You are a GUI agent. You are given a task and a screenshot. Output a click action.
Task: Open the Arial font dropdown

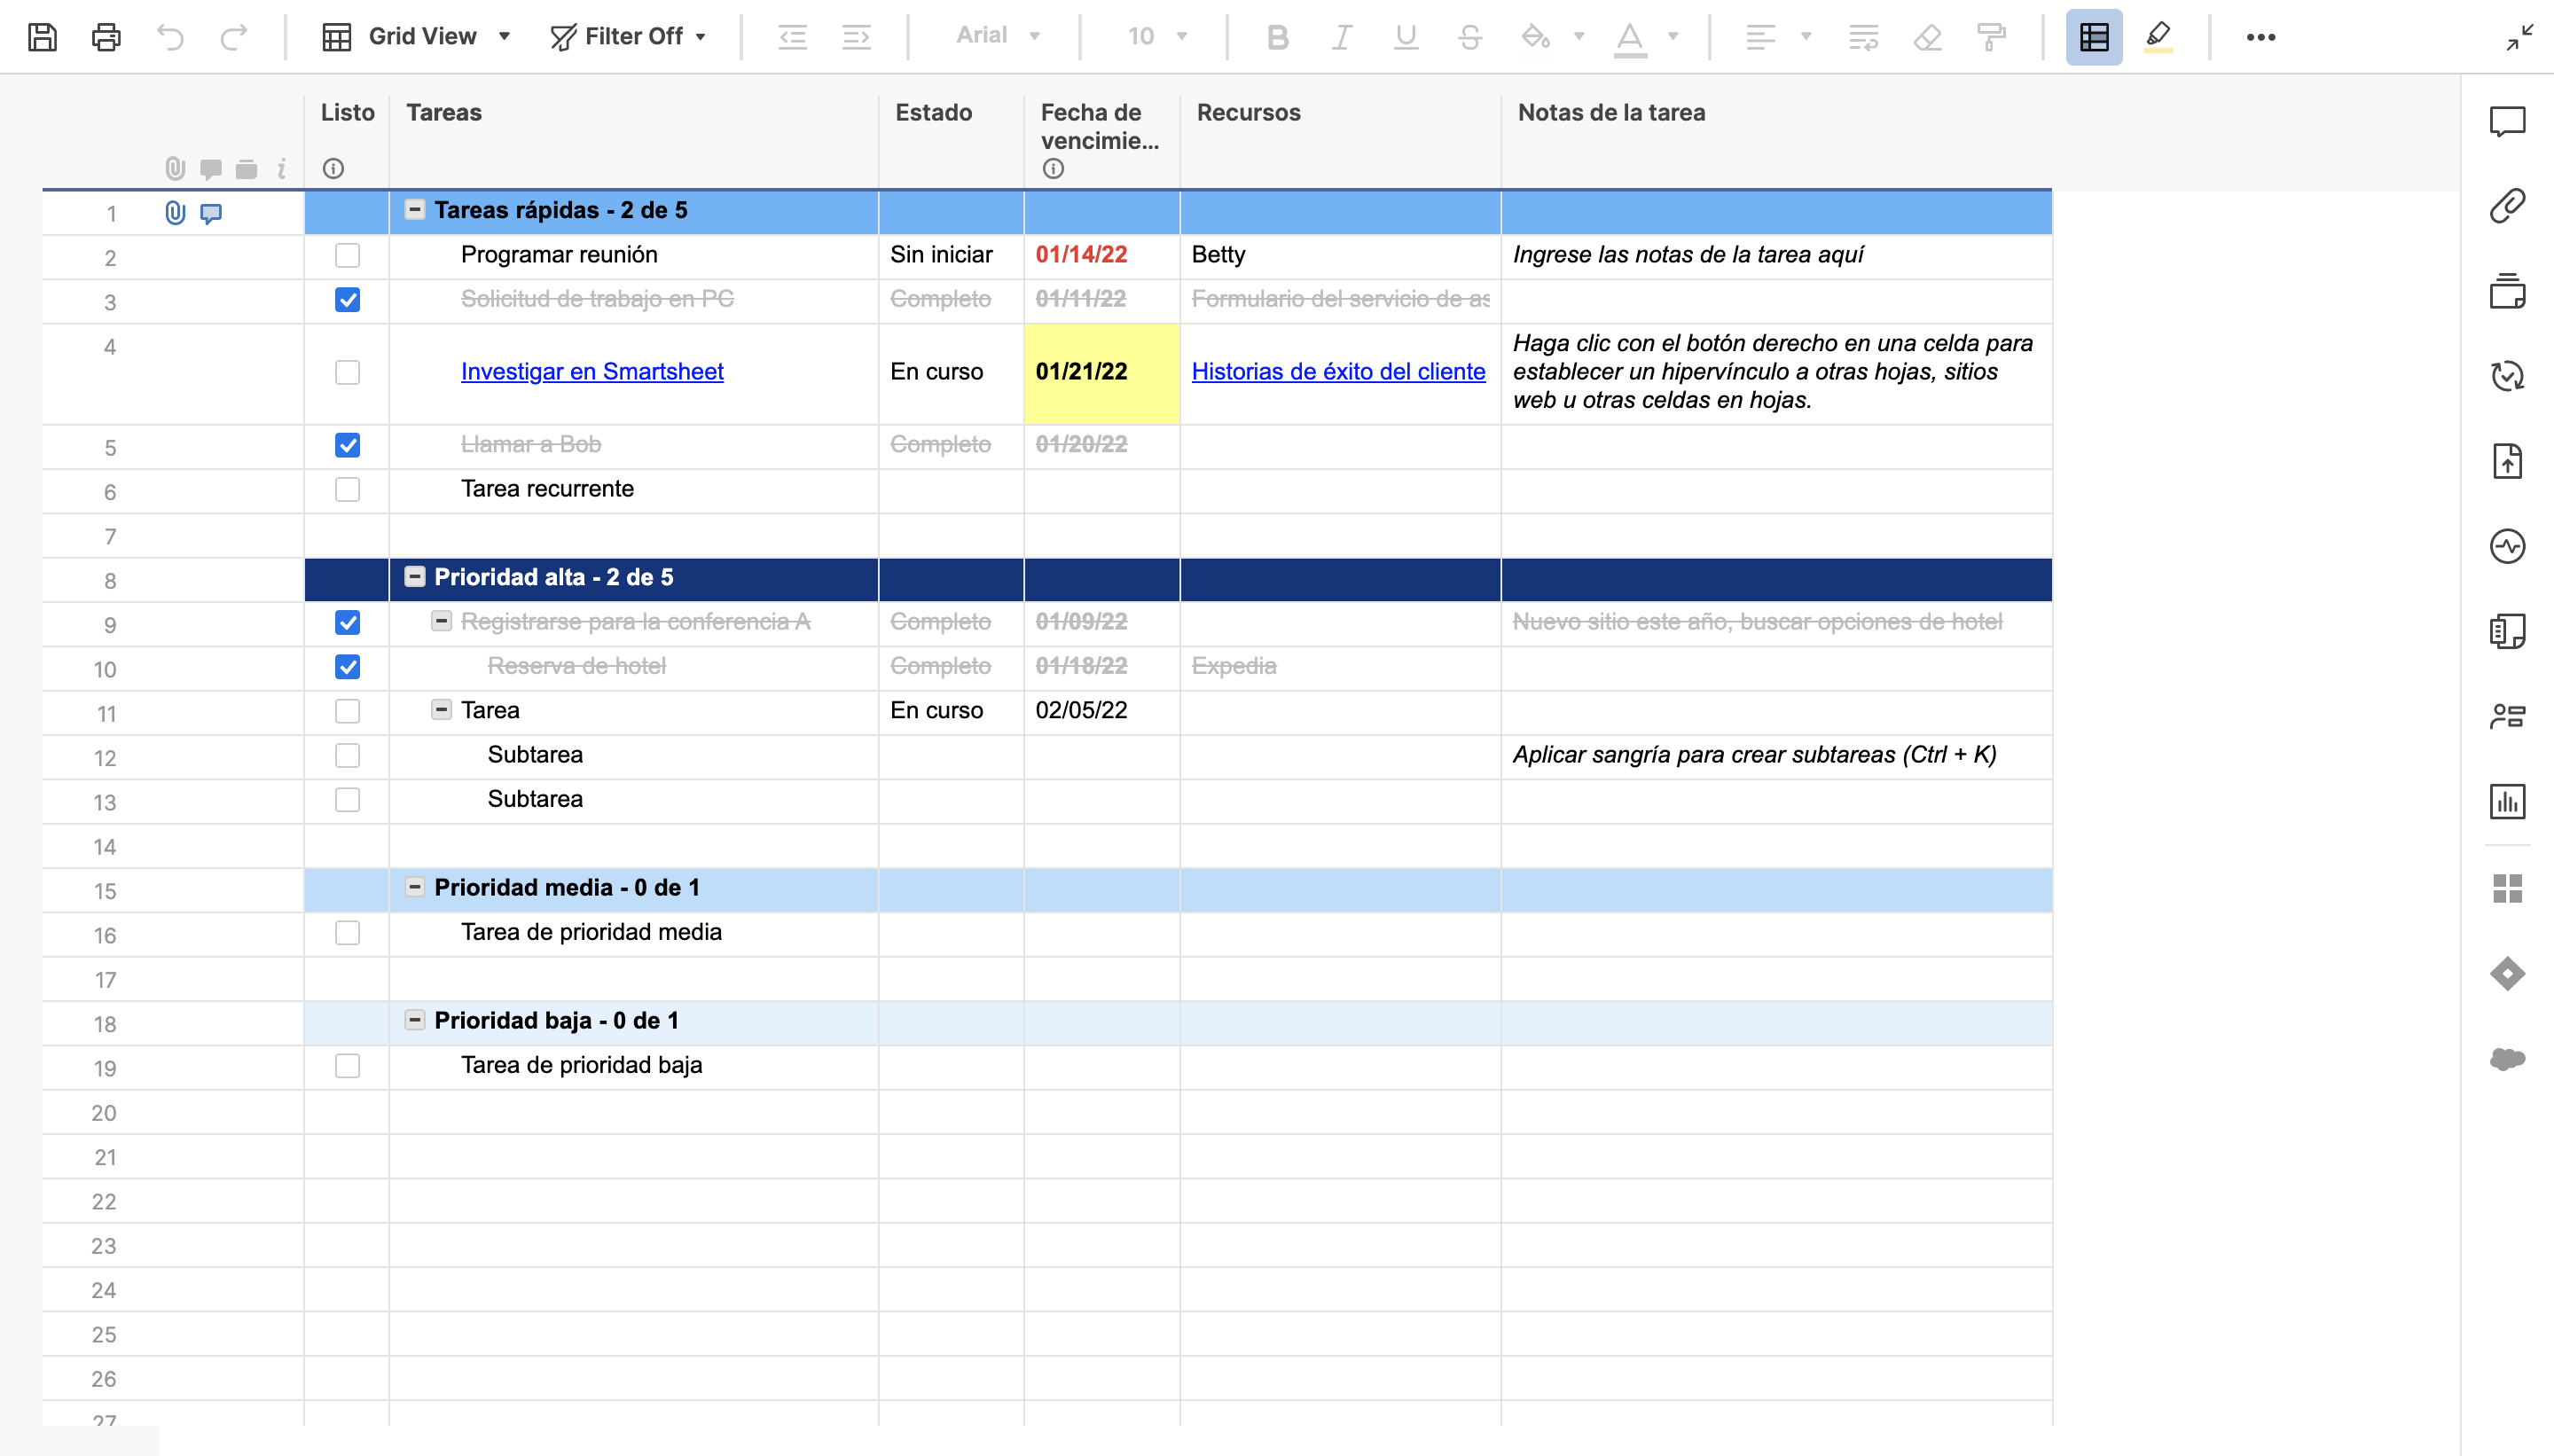point(998,36)
